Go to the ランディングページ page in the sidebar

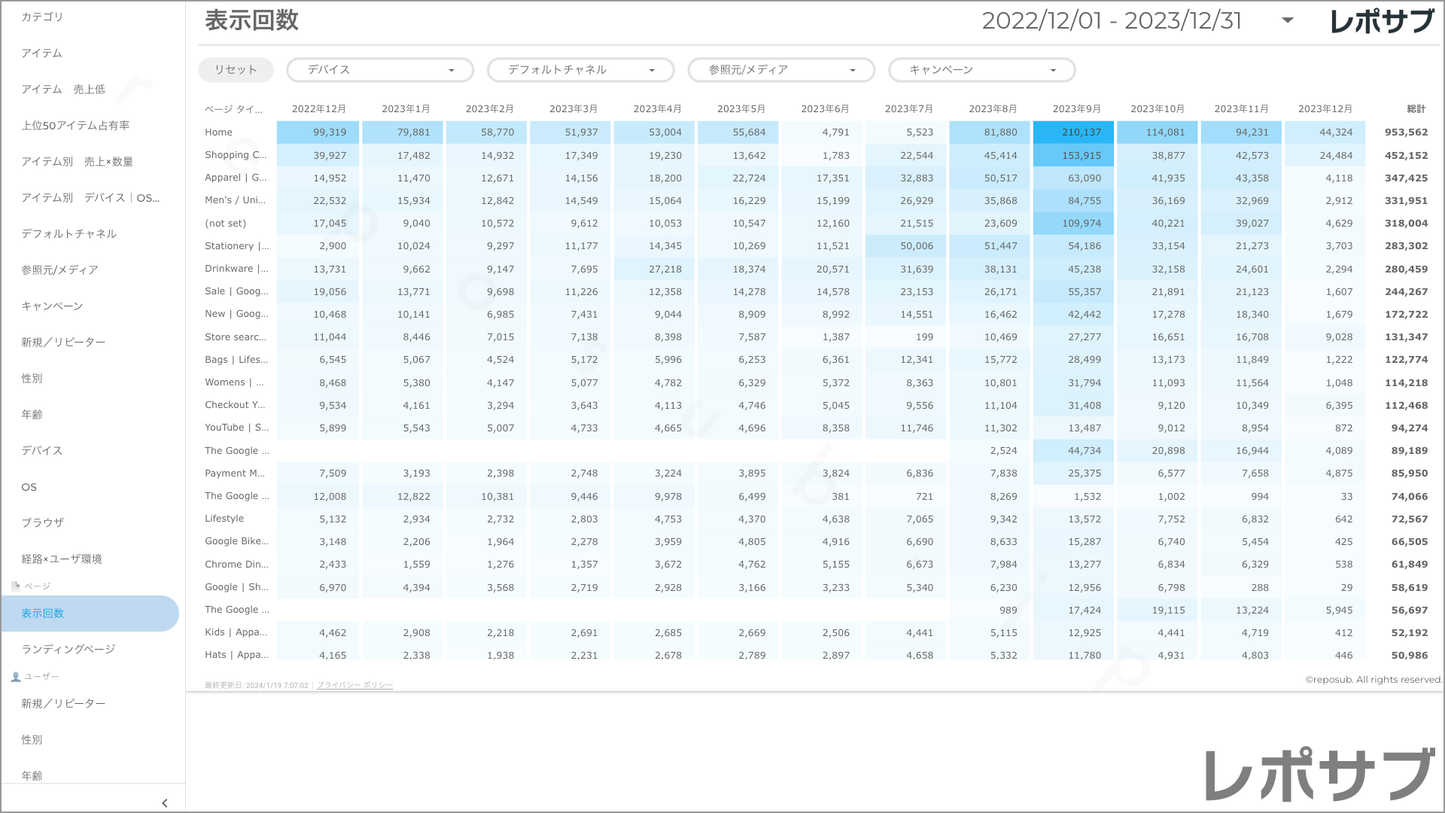pos(68,650)
